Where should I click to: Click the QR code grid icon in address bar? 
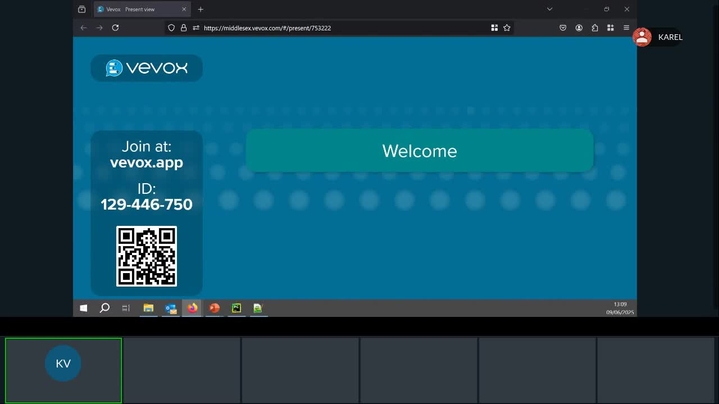[494, 28]
